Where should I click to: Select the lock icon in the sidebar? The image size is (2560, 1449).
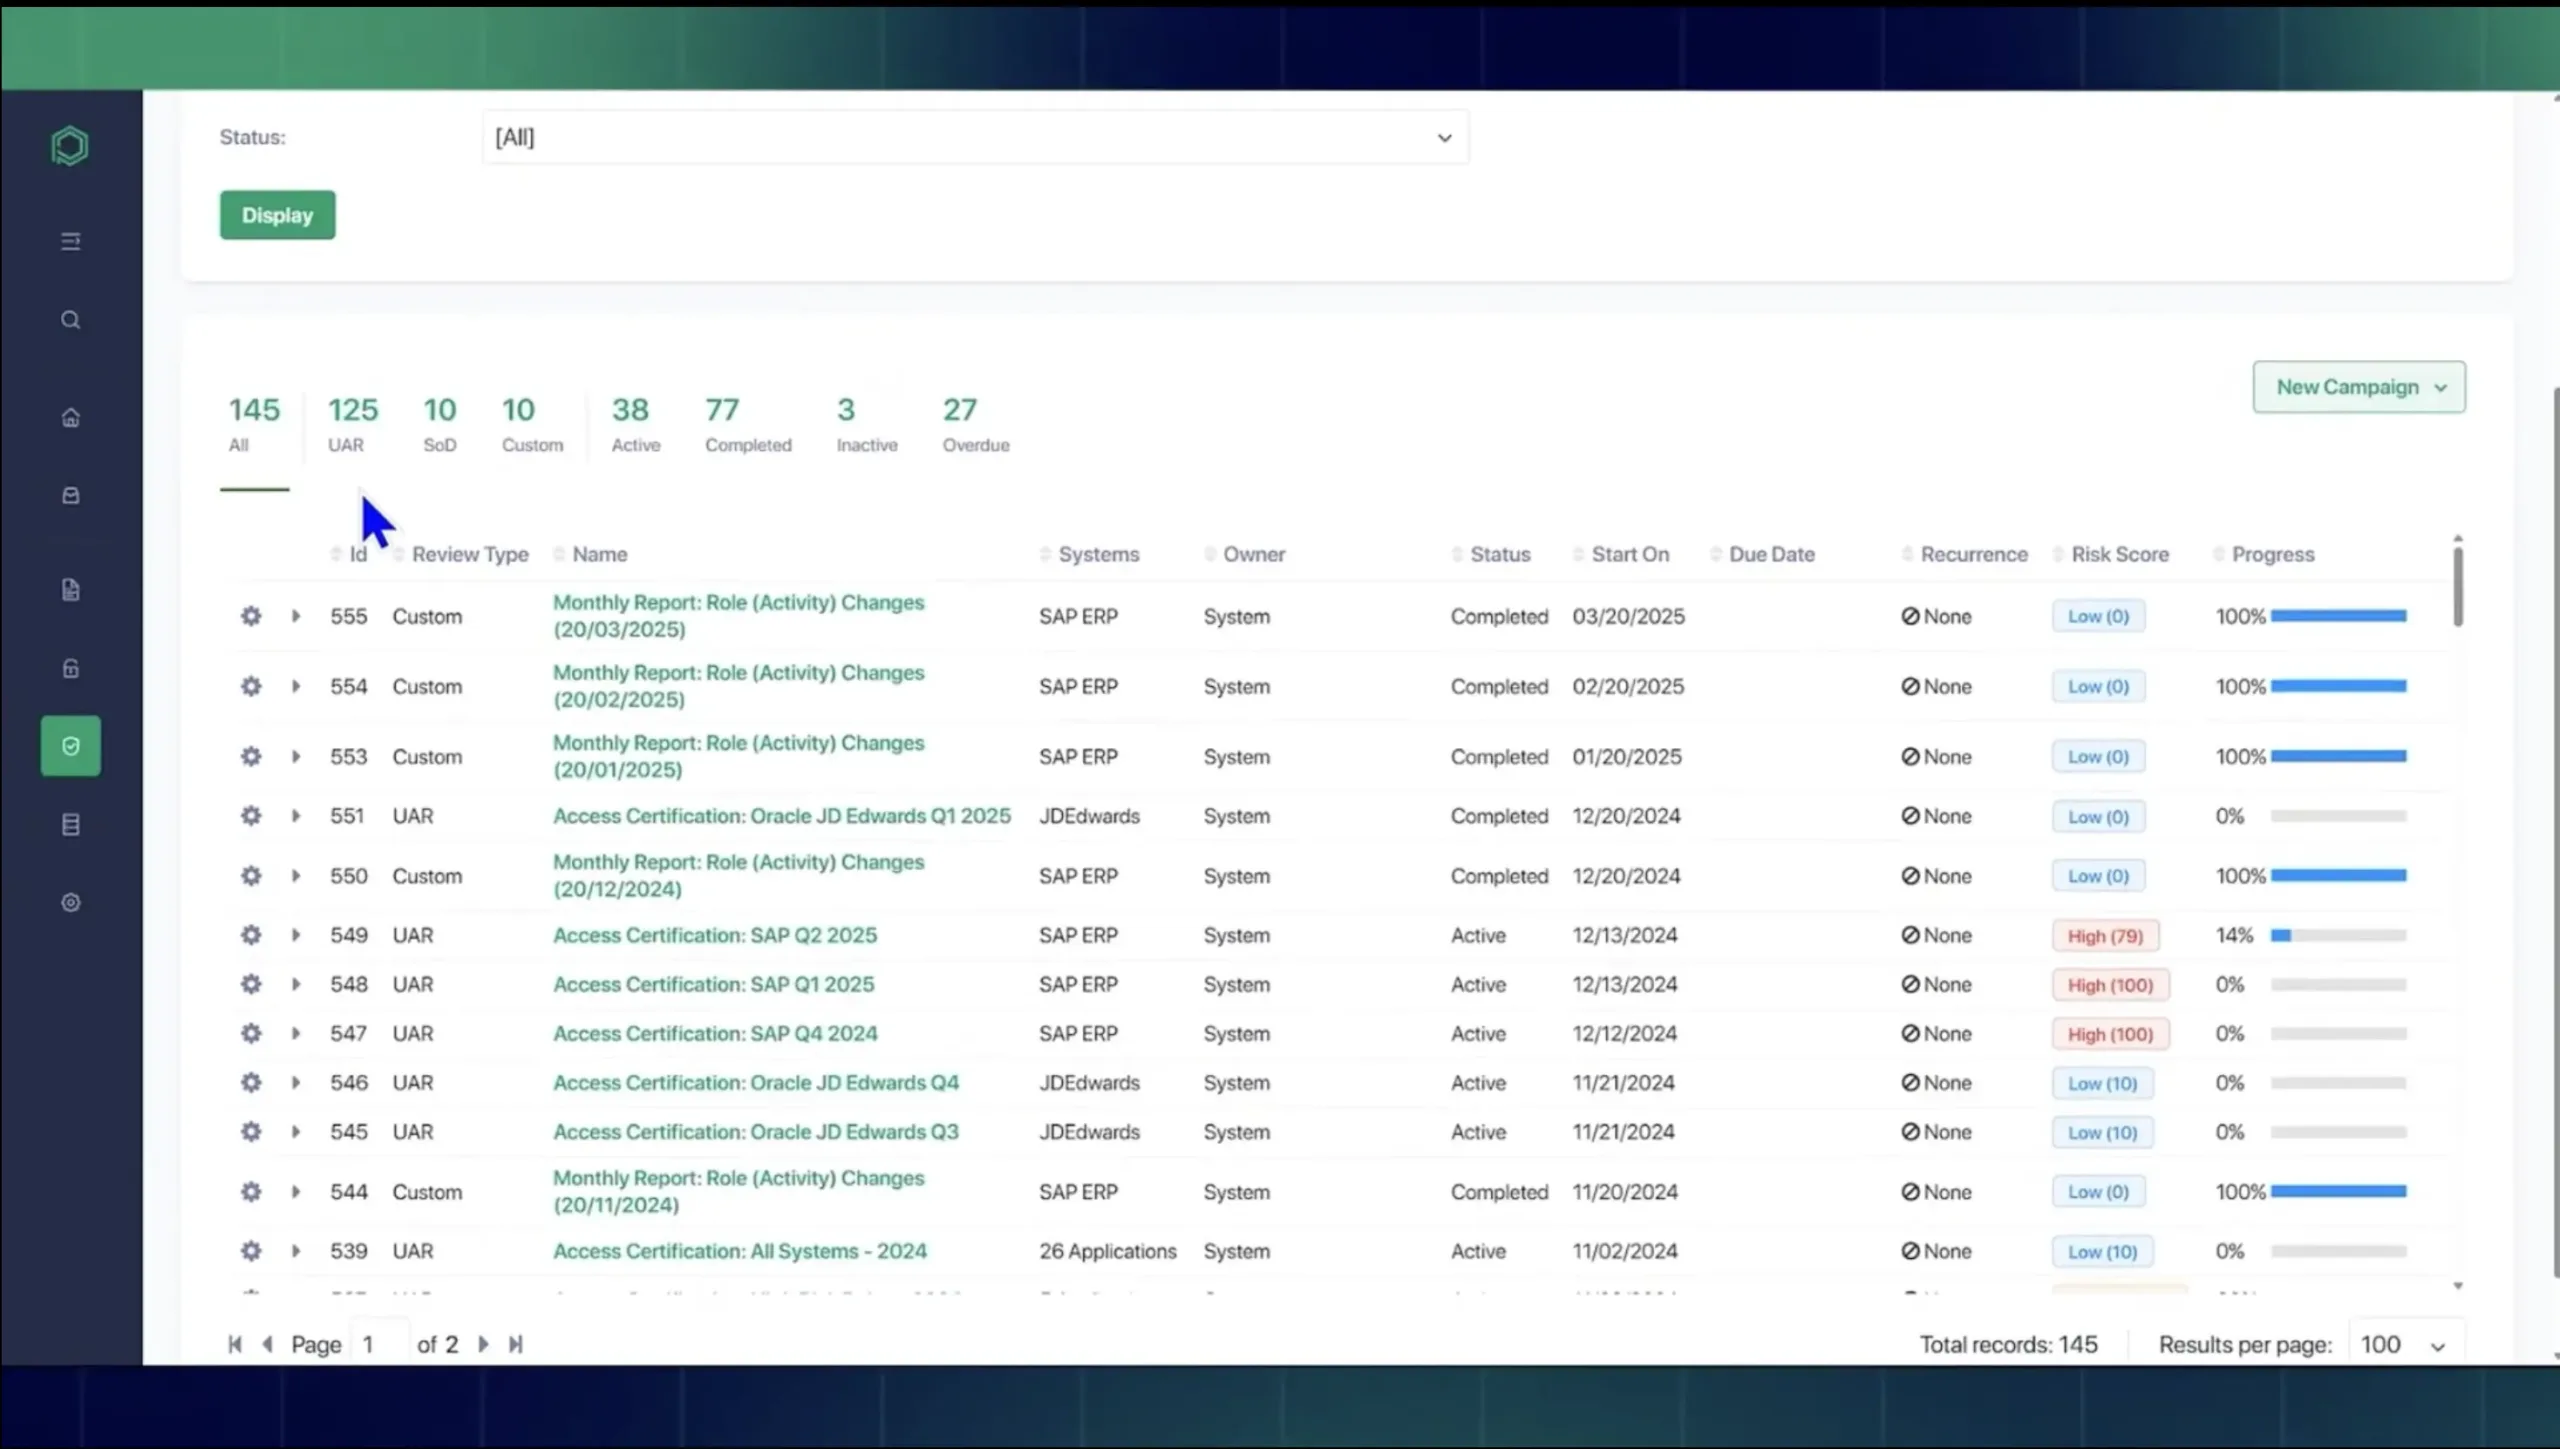70,668
